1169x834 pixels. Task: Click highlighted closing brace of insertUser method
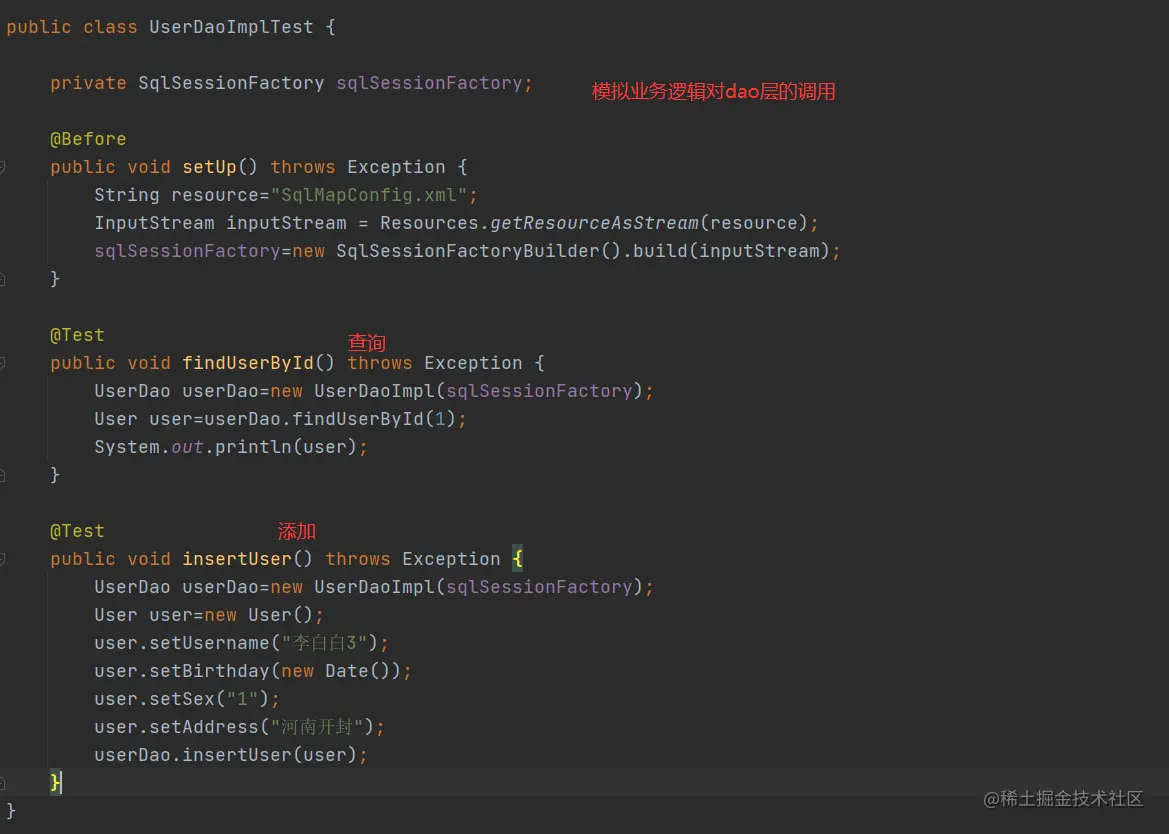tap(55, 782)
